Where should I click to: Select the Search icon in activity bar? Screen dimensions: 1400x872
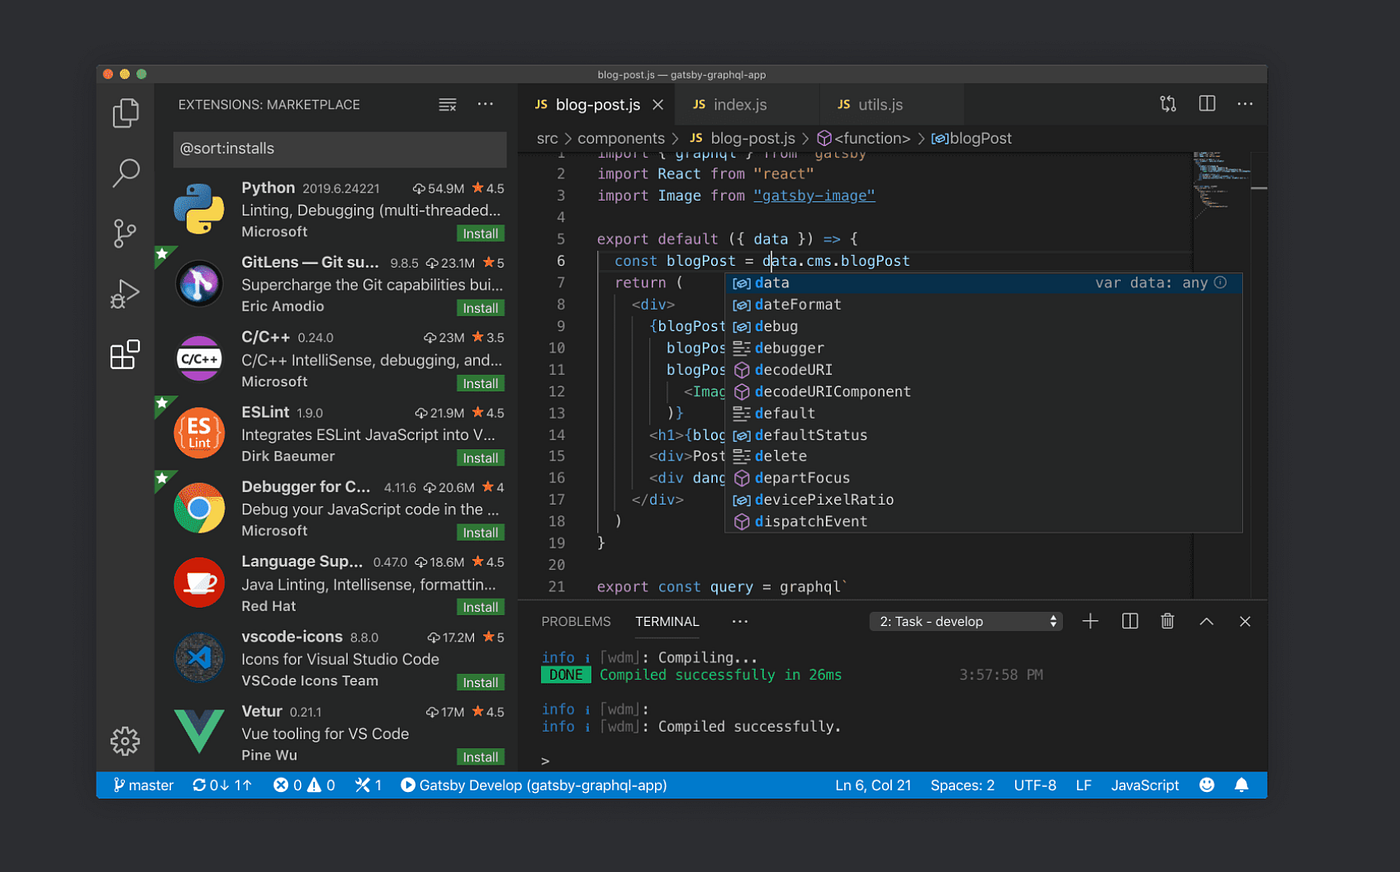124,172
